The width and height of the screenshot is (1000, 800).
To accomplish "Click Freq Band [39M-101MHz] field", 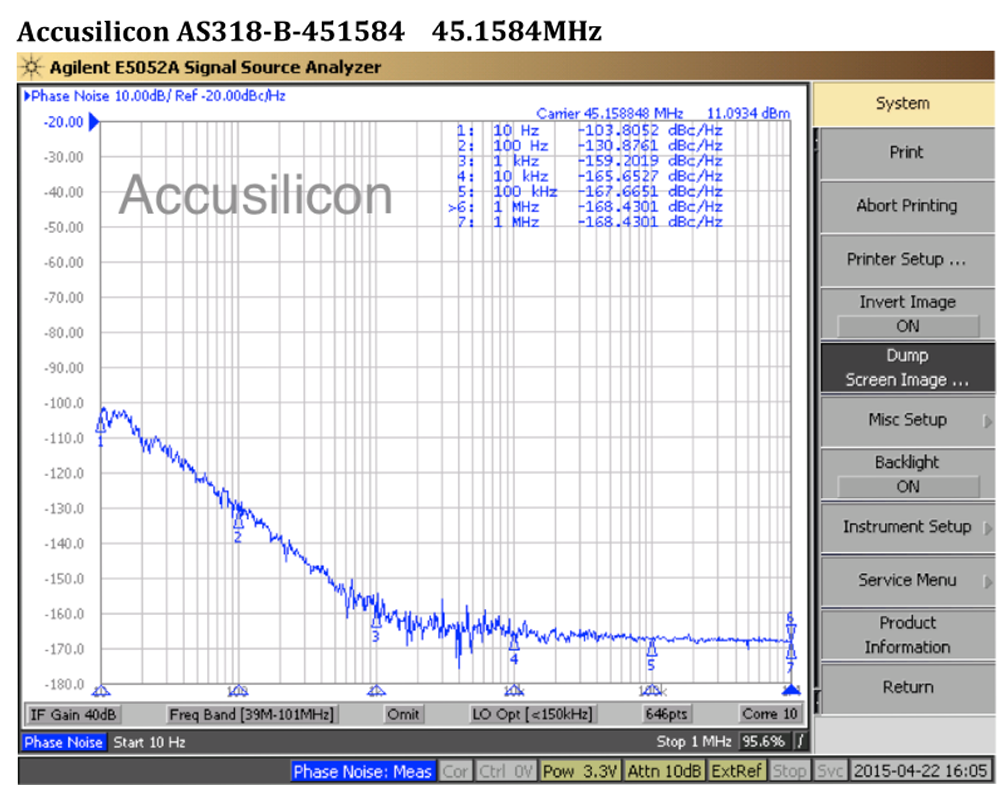I will pos(251,715).
